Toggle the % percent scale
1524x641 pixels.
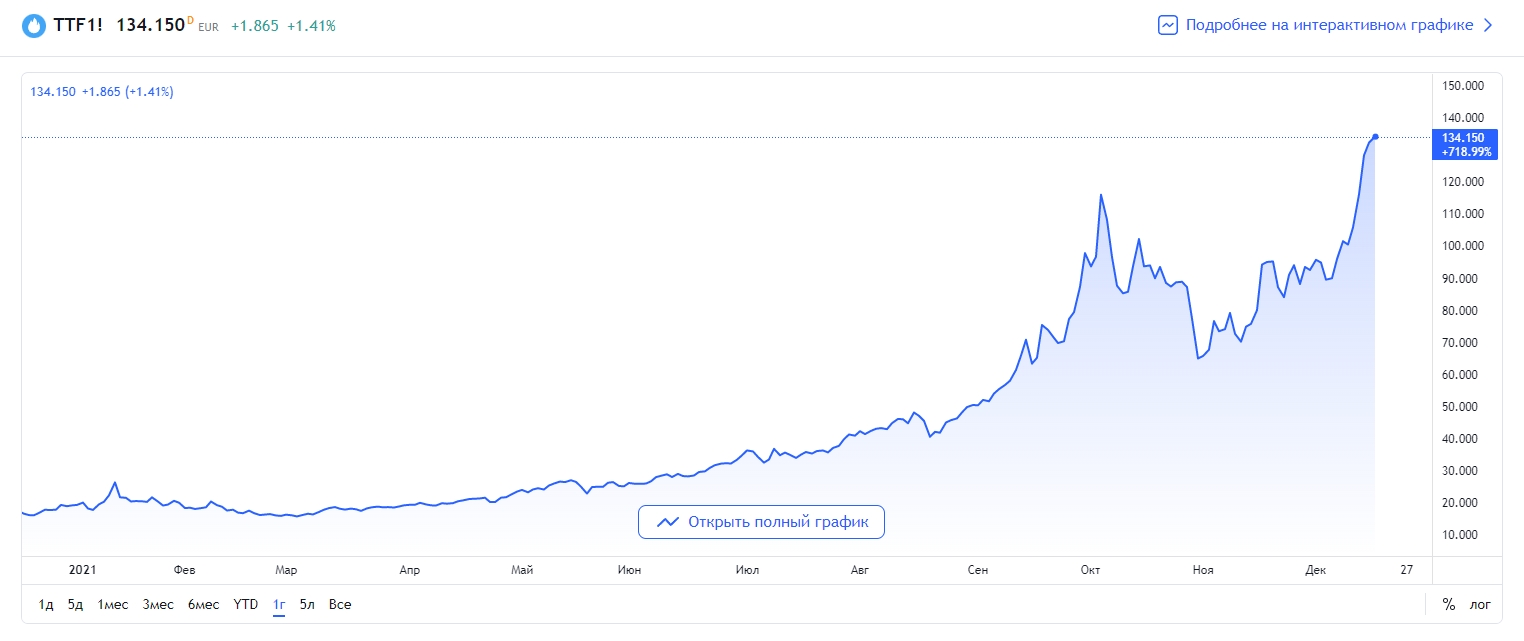click(x=1448, y=604)
